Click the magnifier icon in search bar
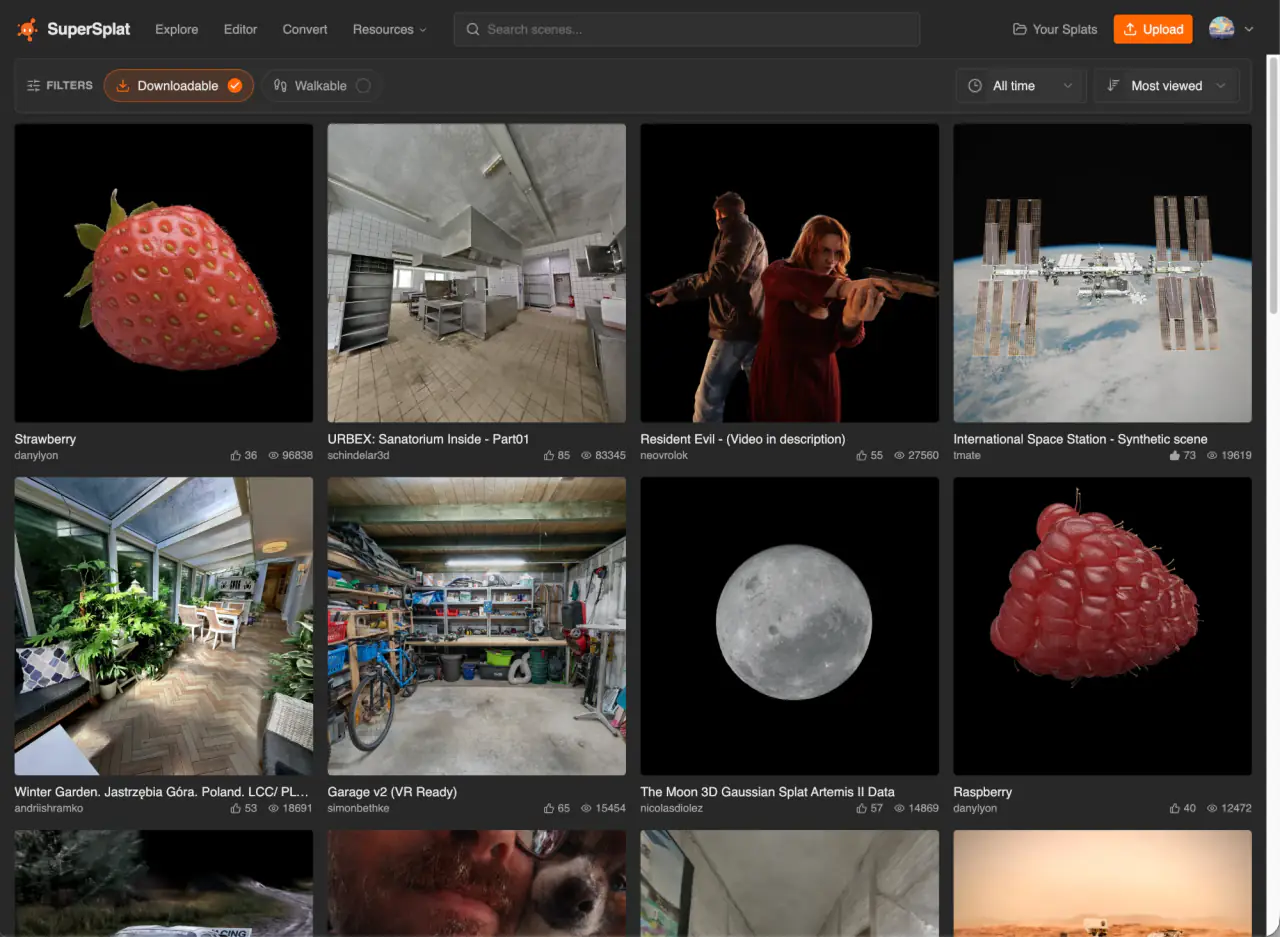The width and height of the screenshot is (1280, 937). [x=473, y=29]
